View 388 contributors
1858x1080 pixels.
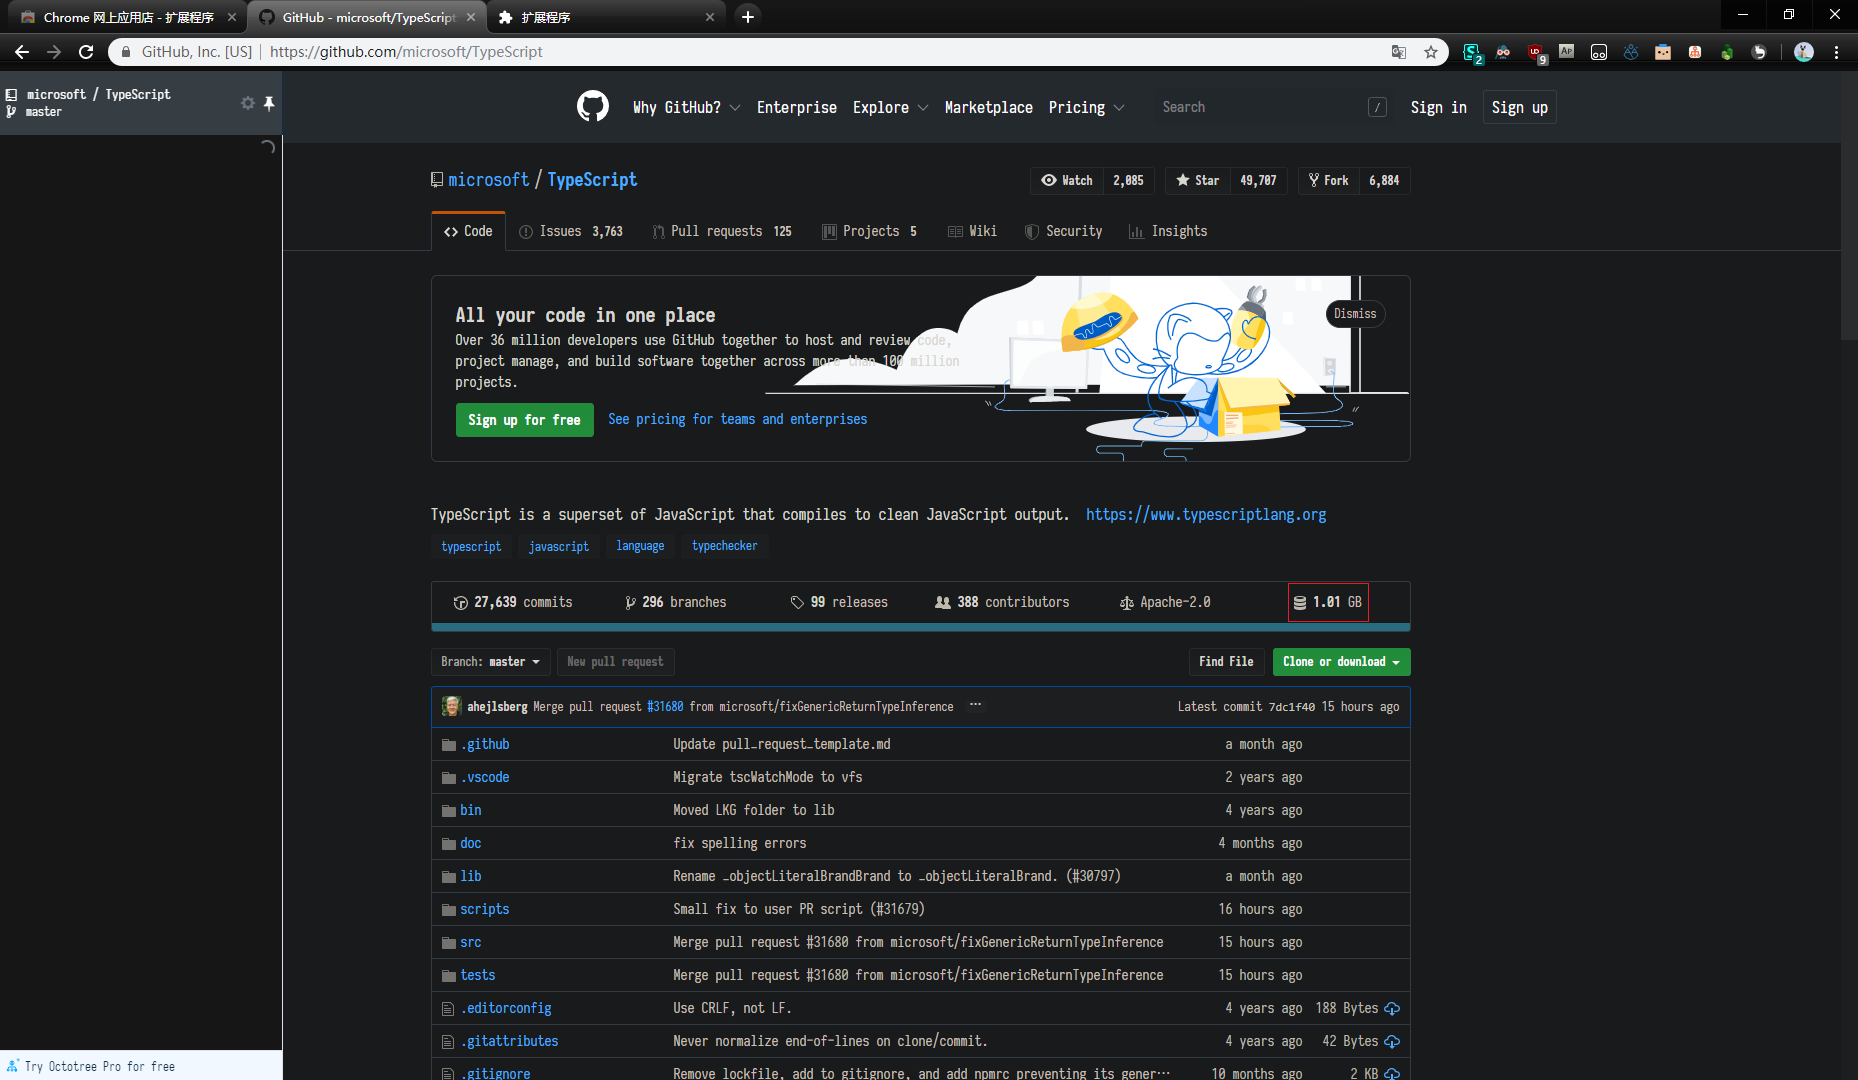(1002, 602)
